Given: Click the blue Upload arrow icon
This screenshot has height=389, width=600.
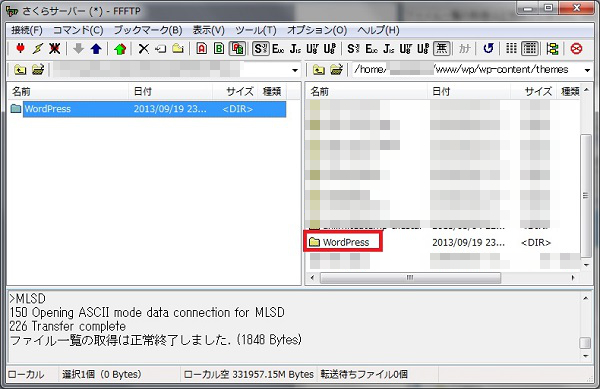Looking at the screenshot, I should (x=96, y=49).
